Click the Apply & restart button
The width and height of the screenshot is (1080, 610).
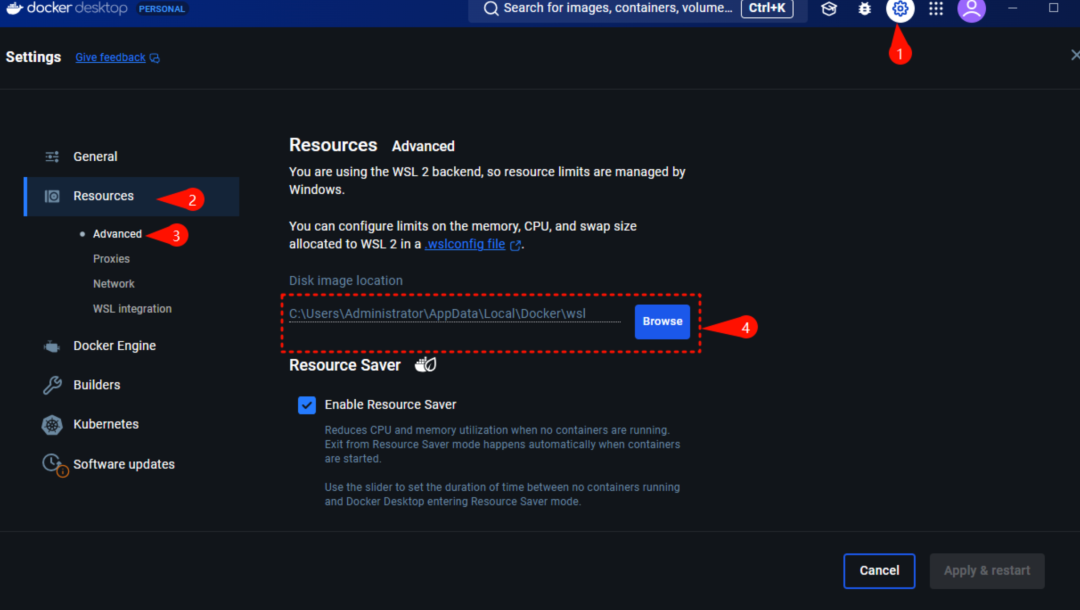[987, 571]
